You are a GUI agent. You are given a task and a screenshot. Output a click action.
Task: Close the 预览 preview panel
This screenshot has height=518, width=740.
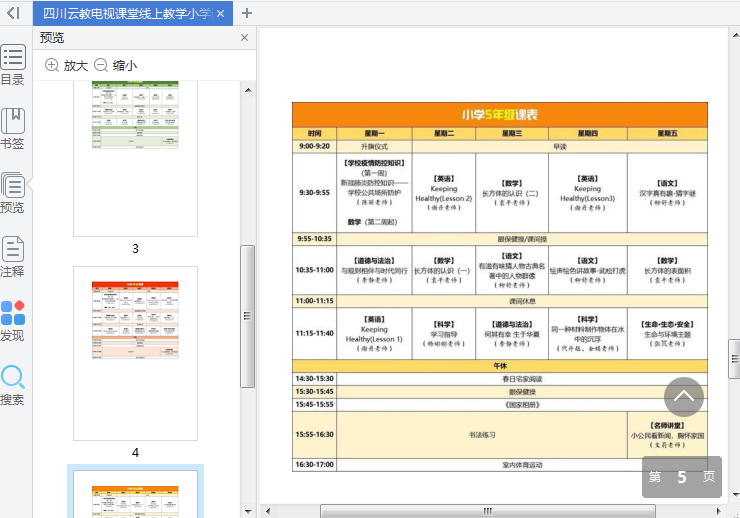pos(245,38)
